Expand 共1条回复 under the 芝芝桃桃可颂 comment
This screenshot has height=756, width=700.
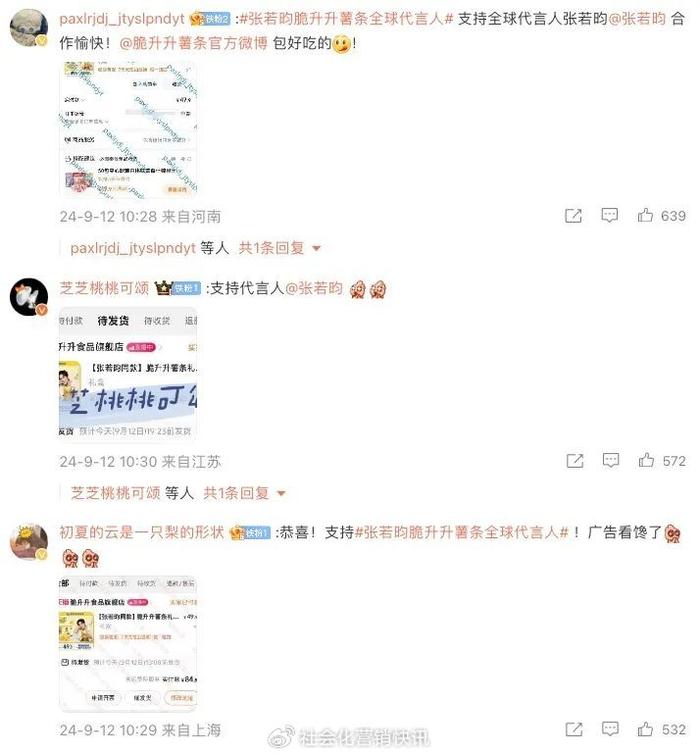pos(244,493)
